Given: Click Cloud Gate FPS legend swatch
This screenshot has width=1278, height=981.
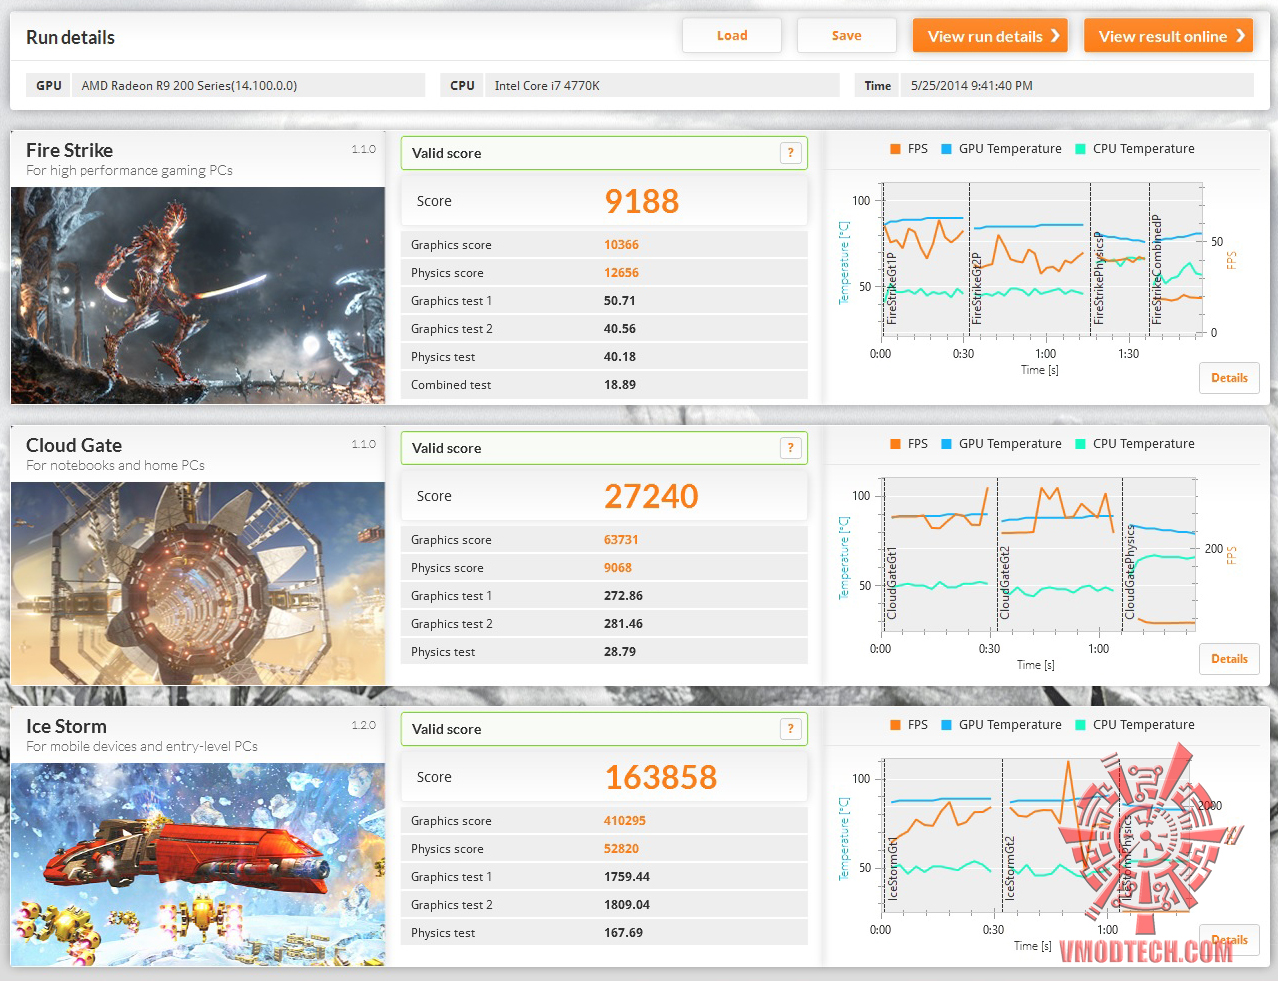Looking at the screenshot, I should click(895, 444).
